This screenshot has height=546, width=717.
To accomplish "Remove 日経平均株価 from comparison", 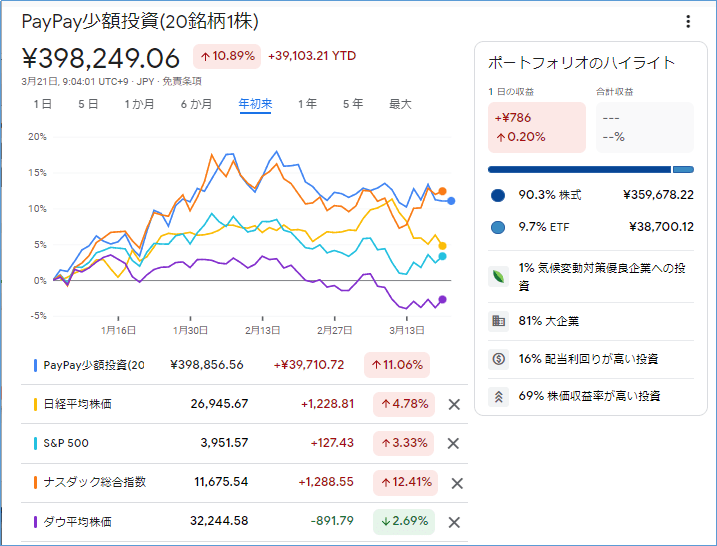I will tap(454, 404).
